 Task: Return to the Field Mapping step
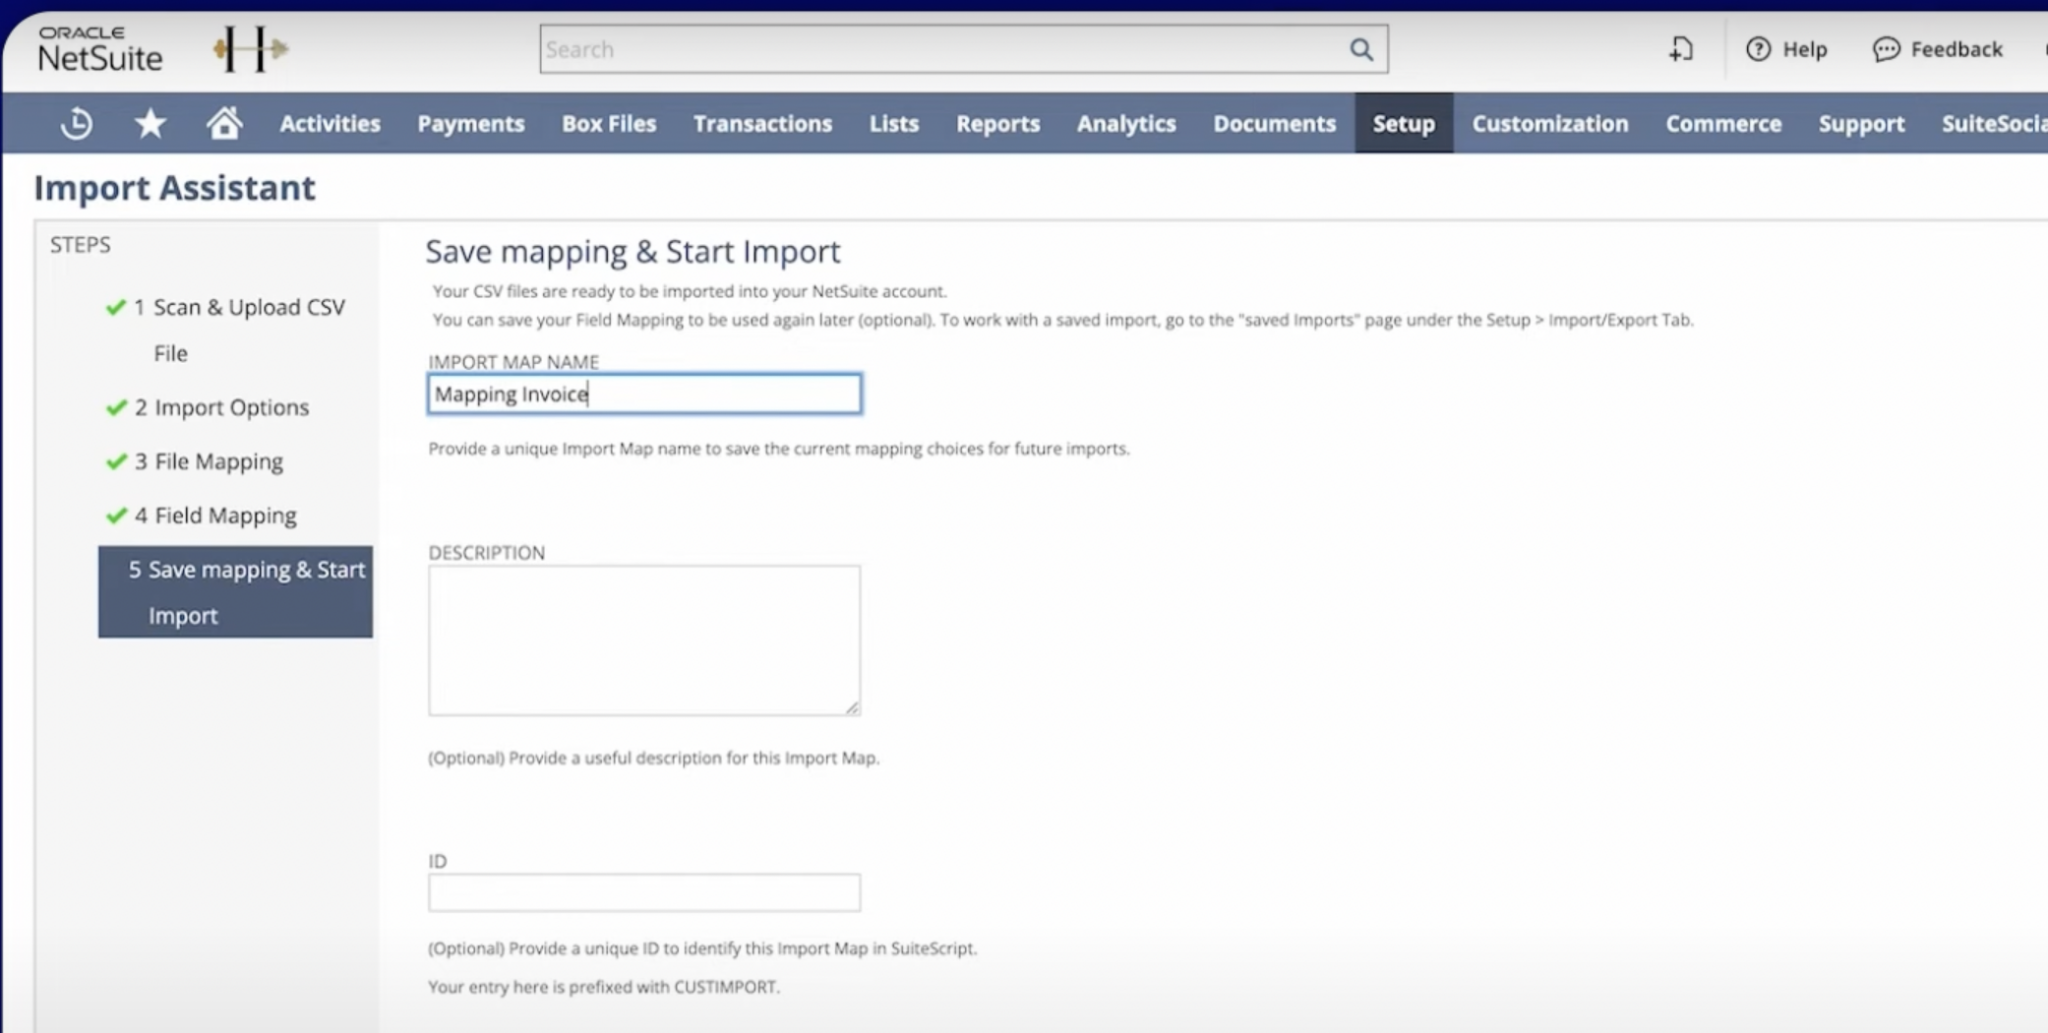click(216, 515)
